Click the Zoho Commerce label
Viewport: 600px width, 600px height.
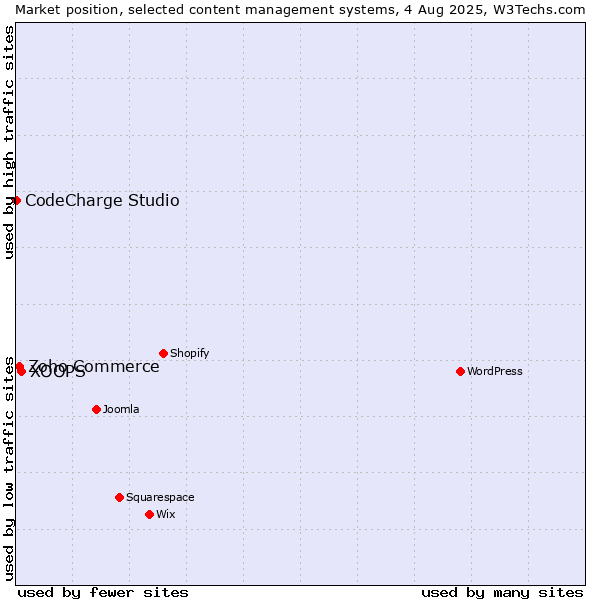coord(94,367)
